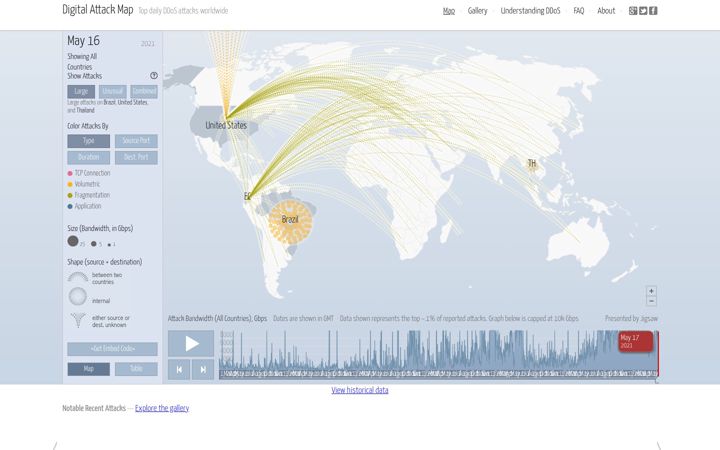The width and height of the screenshot is (720, 450).
Task: Click the Digital Attack Map title
Action: [98, 10]
